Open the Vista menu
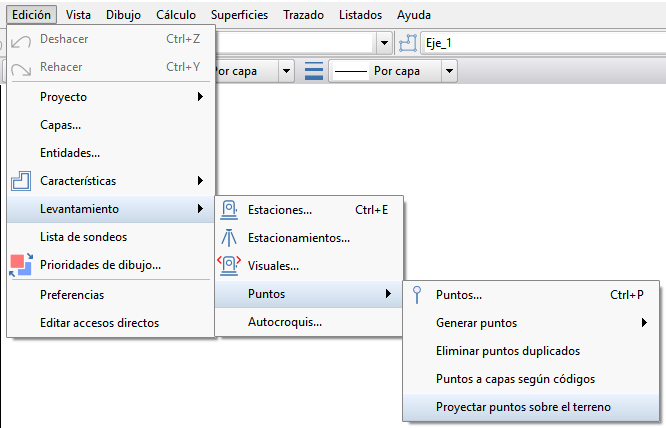This screenshot has width=666, height=428. (x=77, y=16)
